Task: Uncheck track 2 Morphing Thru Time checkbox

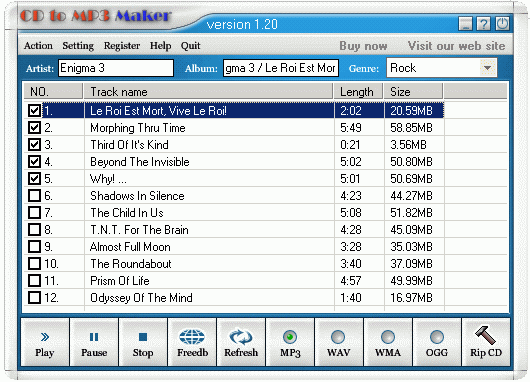Action: (x=34, y=127)
